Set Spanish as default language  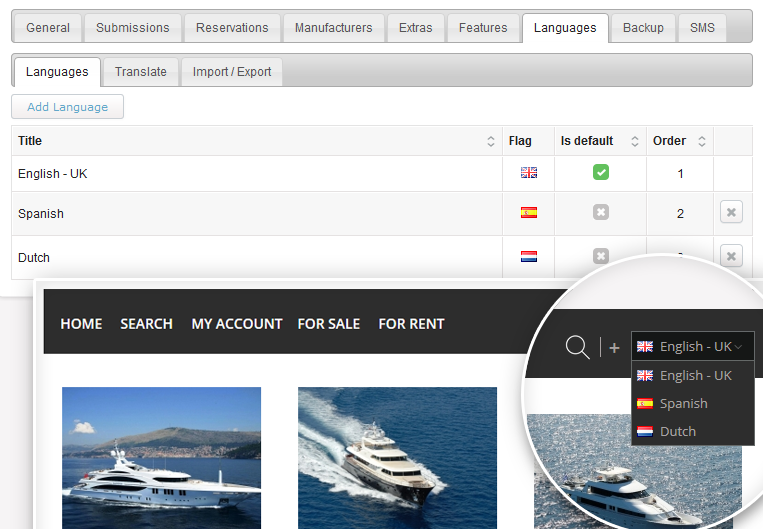click(601, 212)
